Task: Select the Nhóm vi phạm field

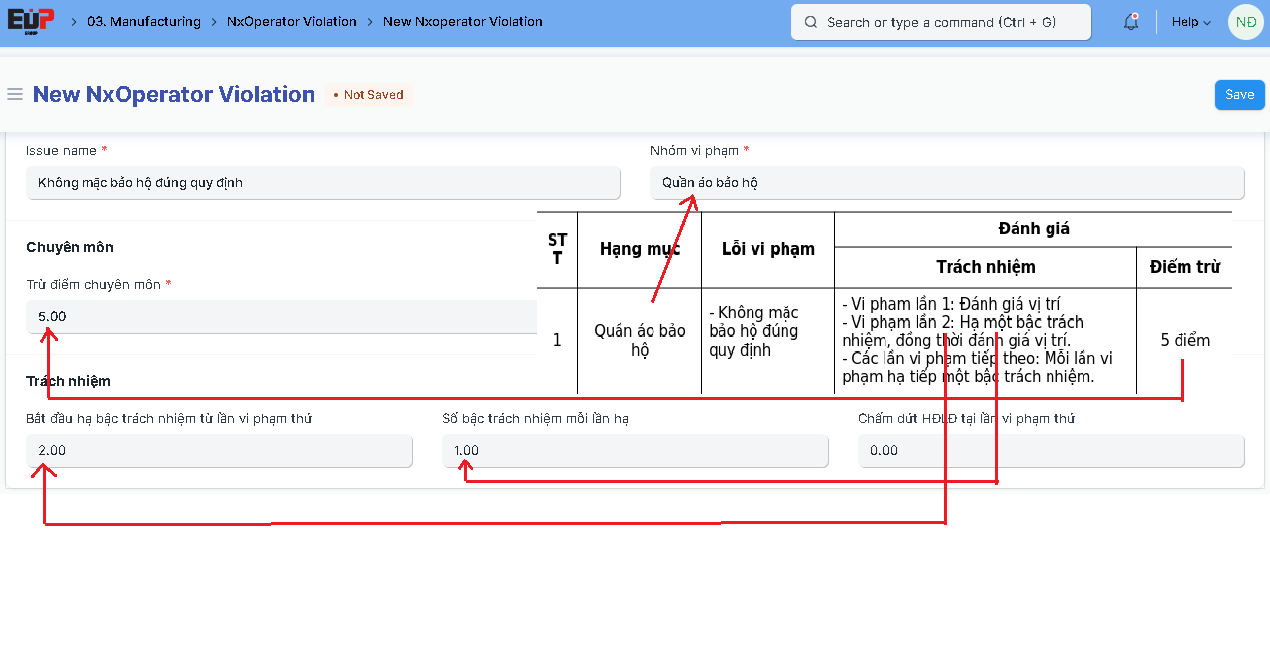Action: click(946, 183)
